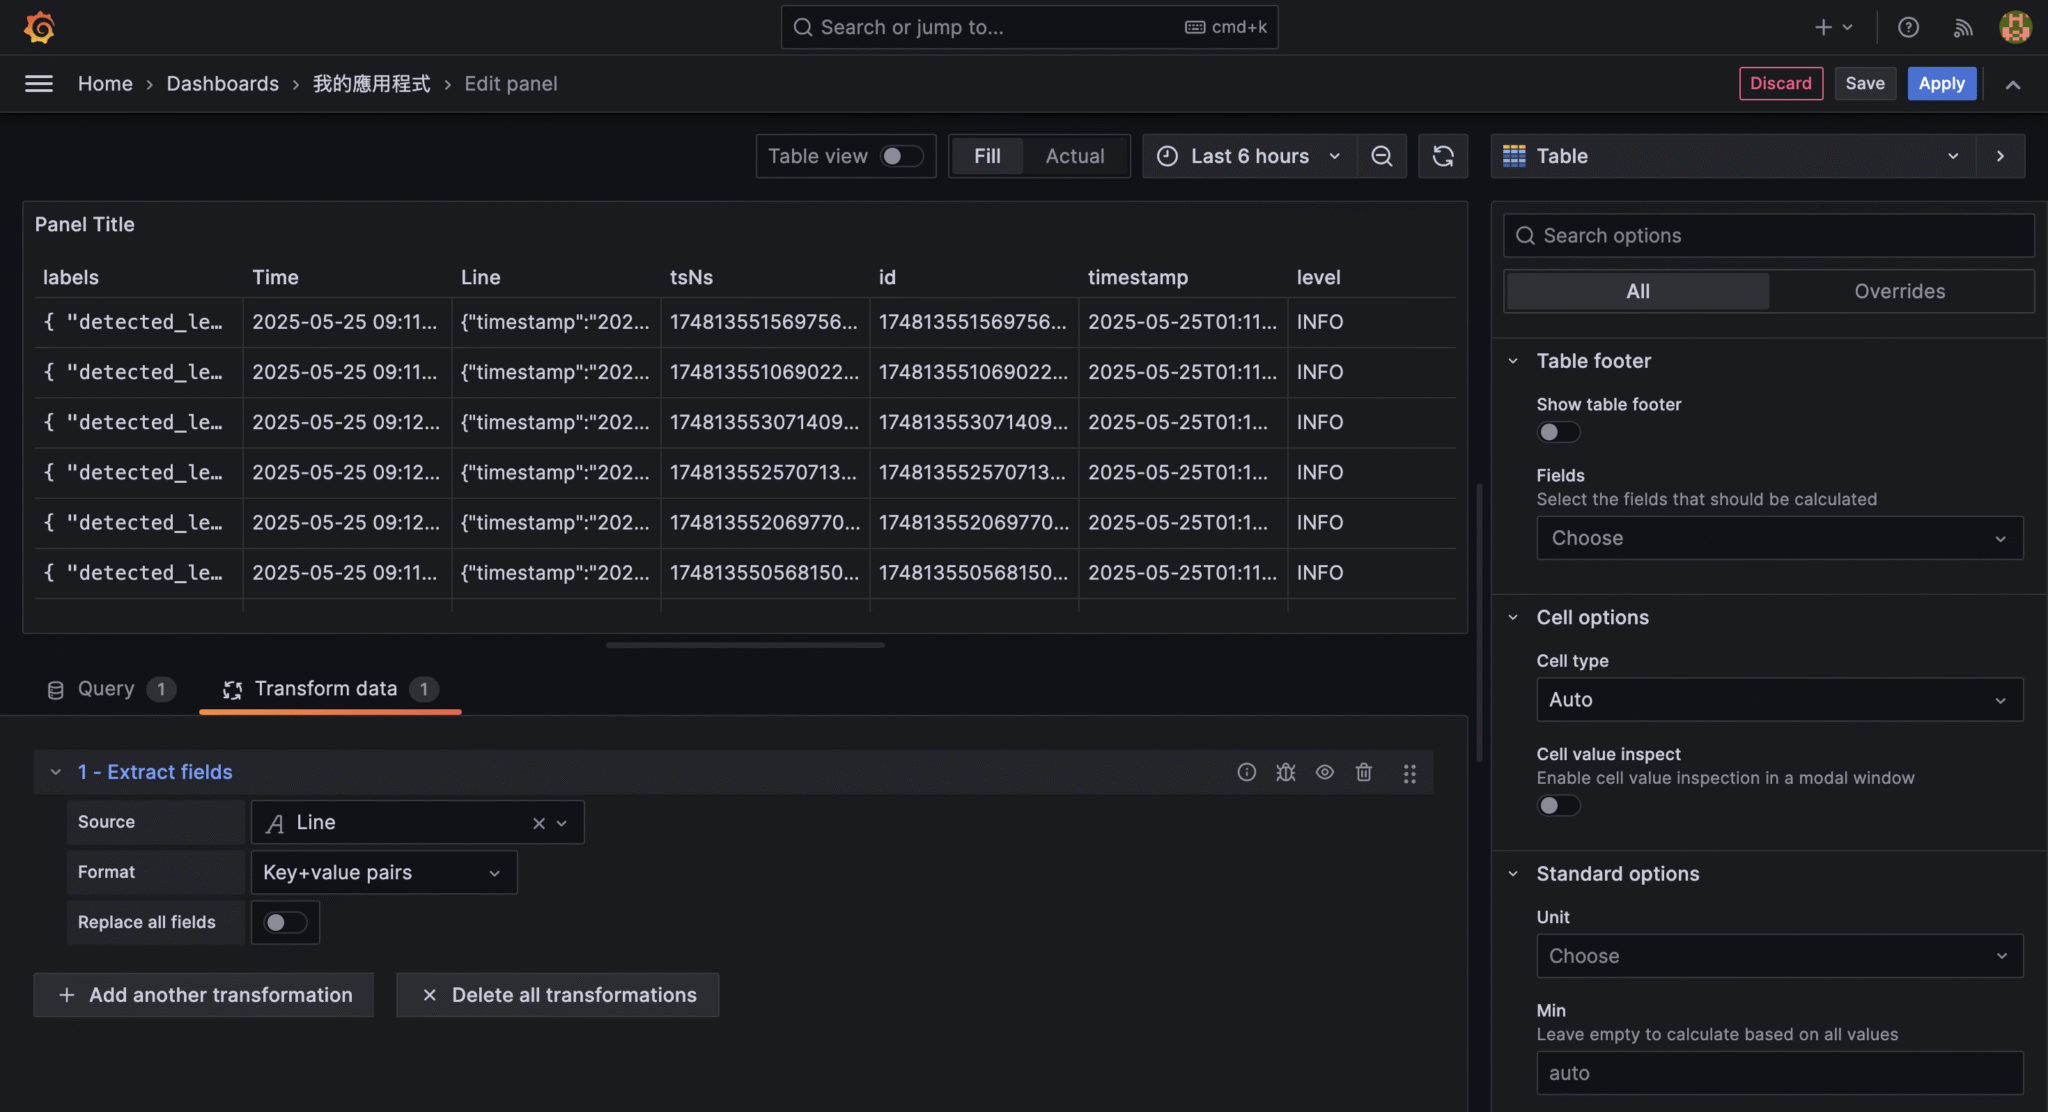
Task: Select the Overrides tab
Action: [1898, 291]
